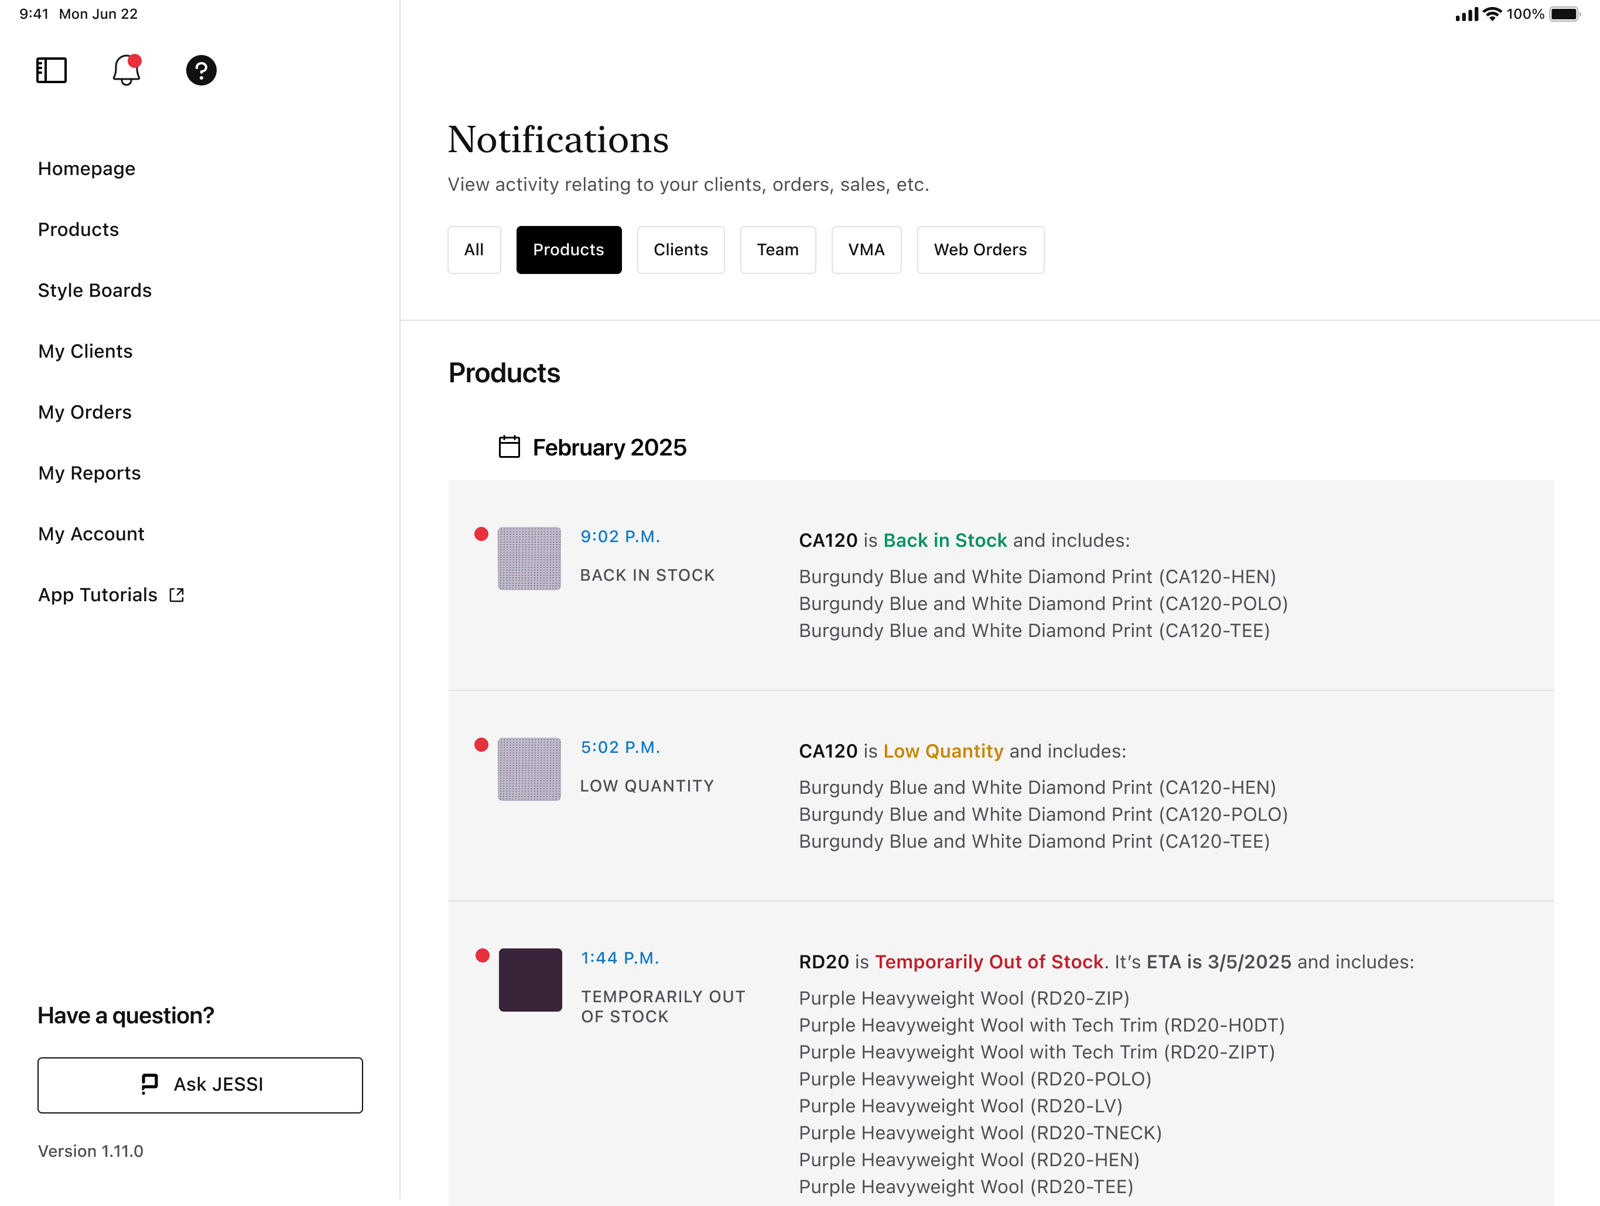Screen dimensions: 1600x1206
Task: Toggle the sidebar panel icon
Action: tap(52, 70)
